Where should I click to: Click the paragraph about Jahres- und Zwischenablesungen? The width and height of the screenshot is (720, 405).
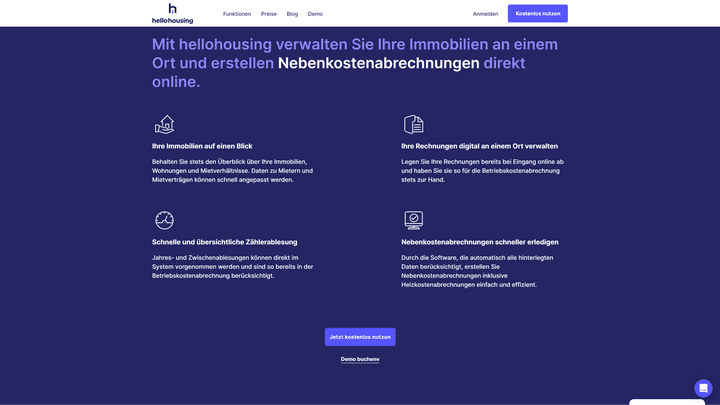tap(232, 266)
